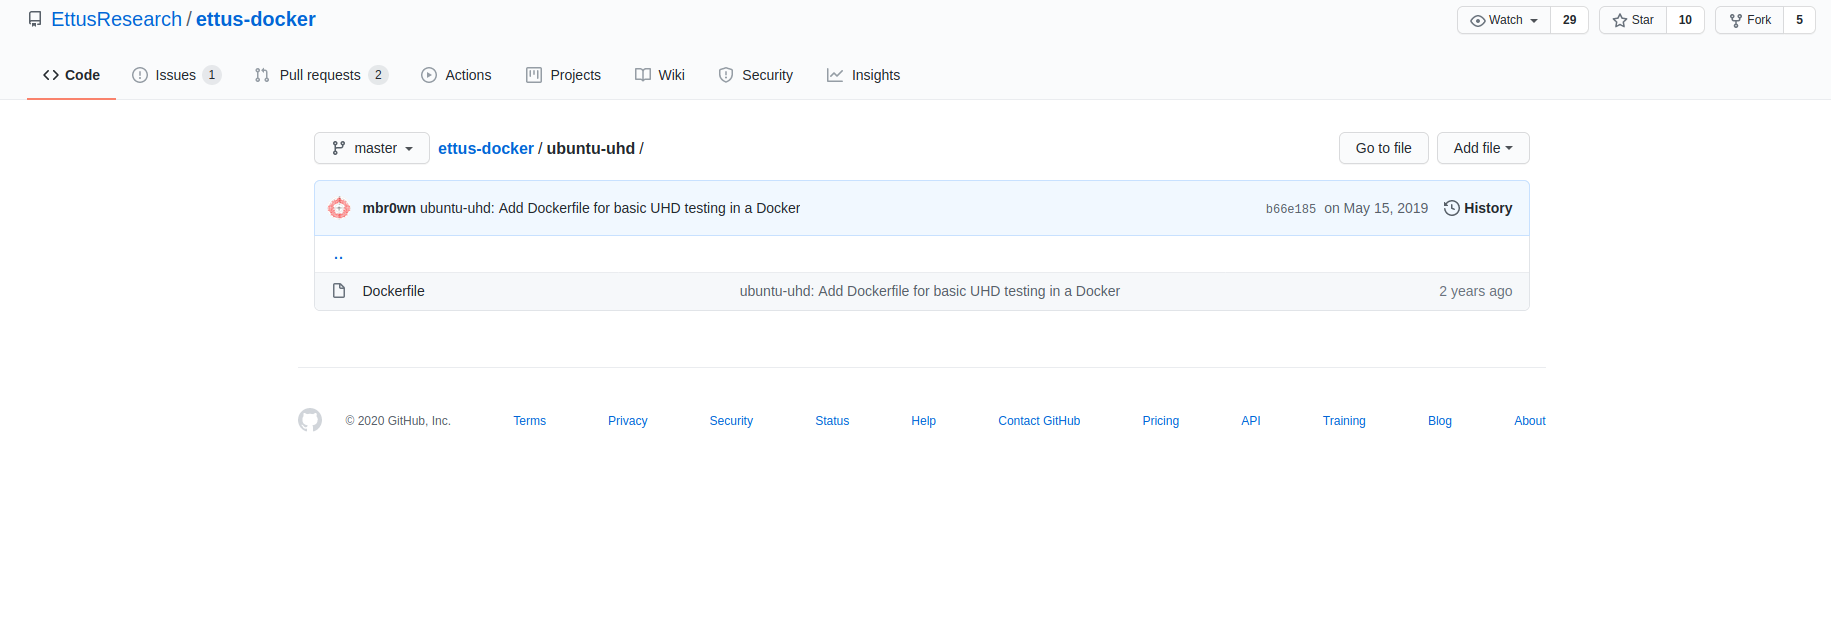Open the API footer link

point(1251,421)
